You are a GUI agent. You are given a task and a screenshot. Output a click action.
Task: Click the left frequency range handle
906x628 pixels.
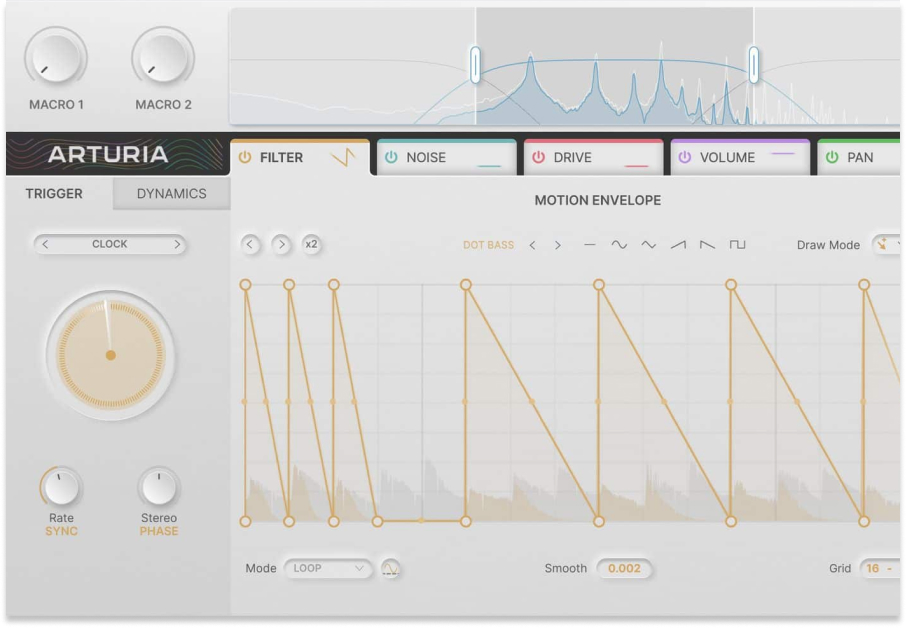coord(475,65)
